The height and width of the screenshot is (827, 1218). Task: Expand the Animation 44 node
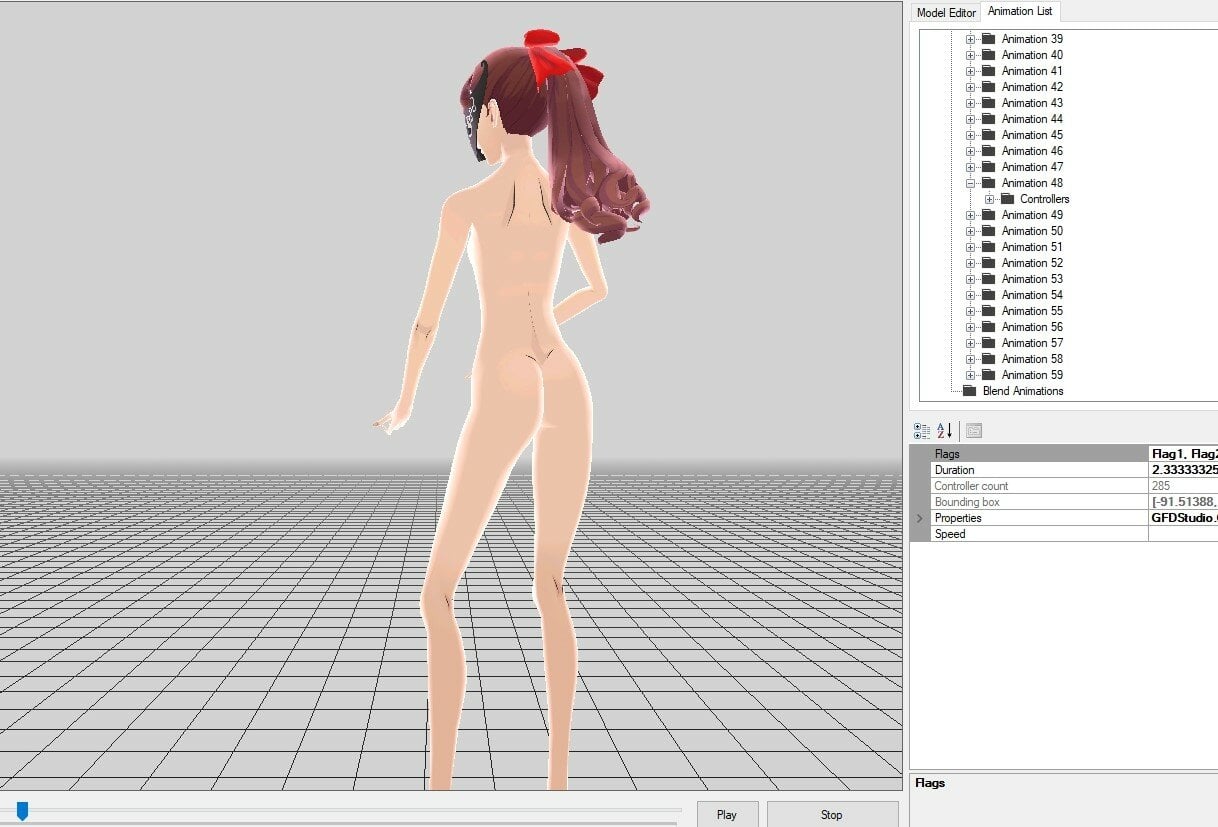coord(970,119)
